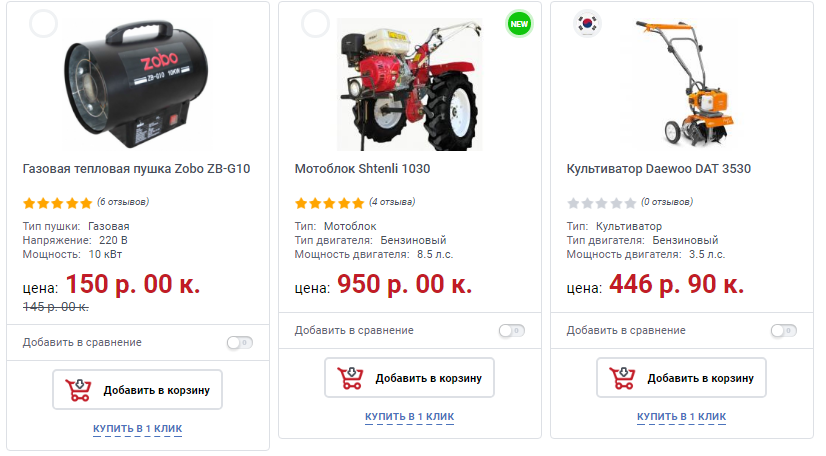The width and height of the screenshot is (826, 456).
Task: Add Zobo ZB-G10 heat gun to cart
Action: (137, 390)
